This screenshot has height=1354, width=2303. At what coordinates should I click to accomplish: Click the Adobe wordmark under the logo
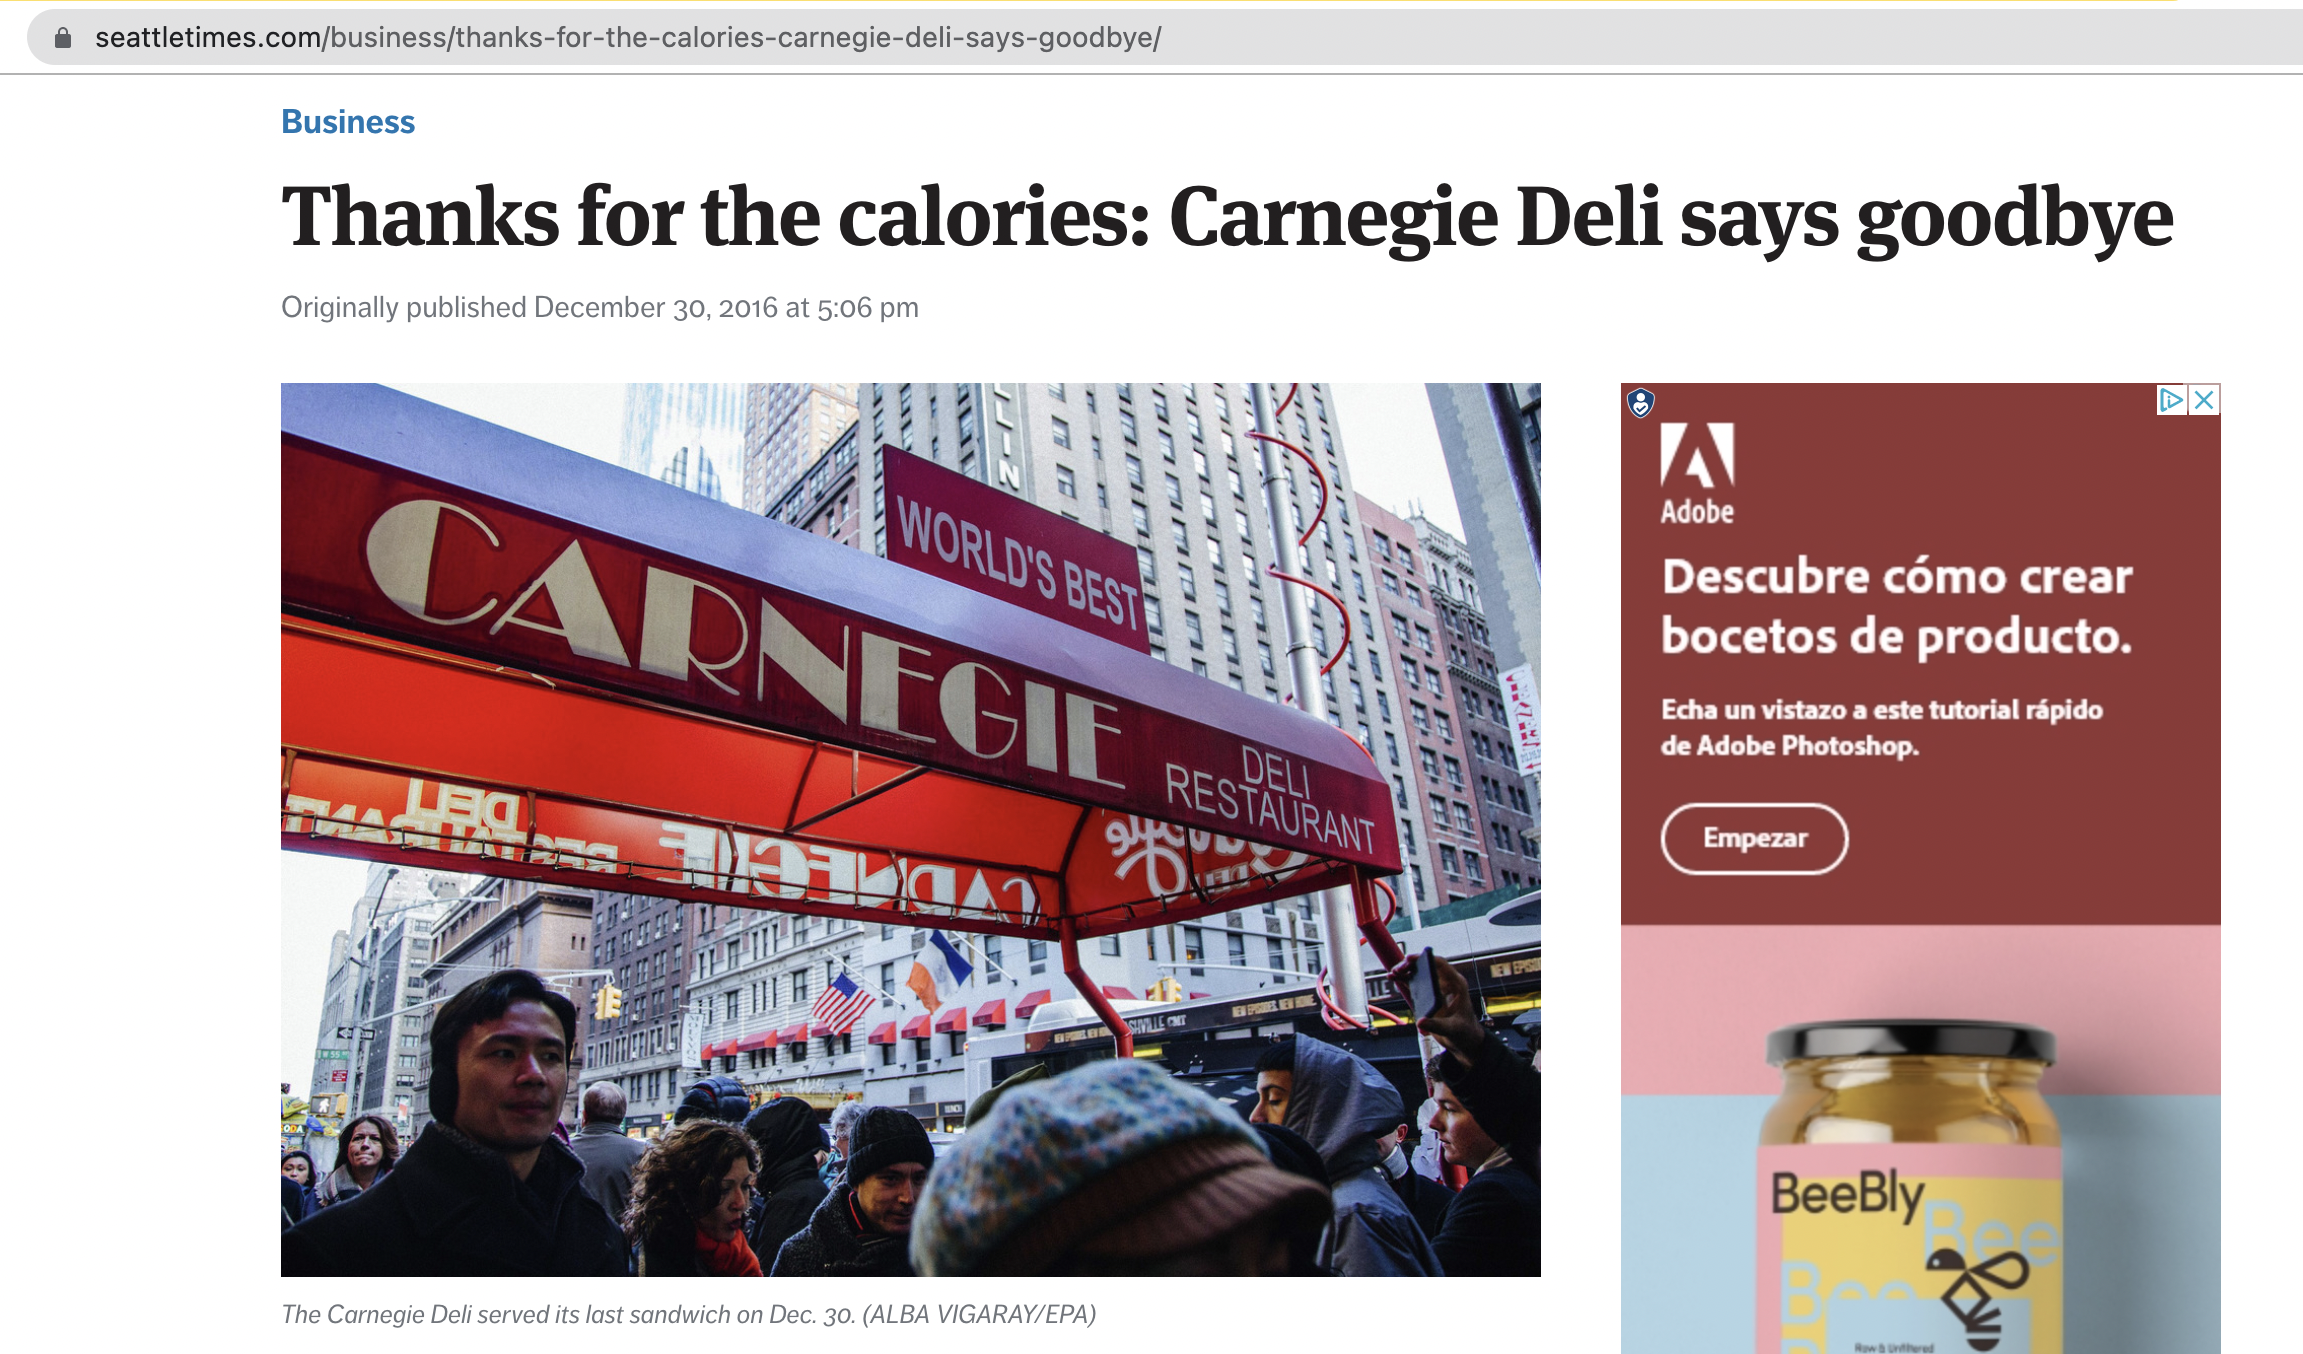point(1697,511)
